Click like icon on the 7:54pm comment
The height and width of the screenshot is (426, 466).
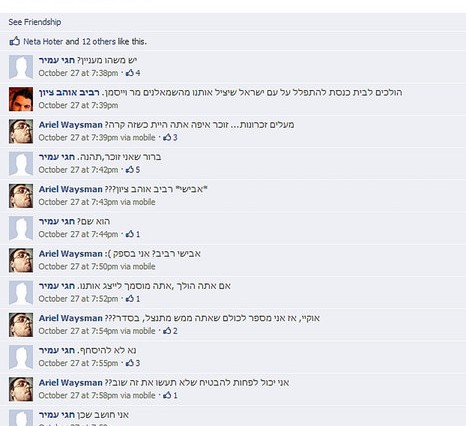167,331
